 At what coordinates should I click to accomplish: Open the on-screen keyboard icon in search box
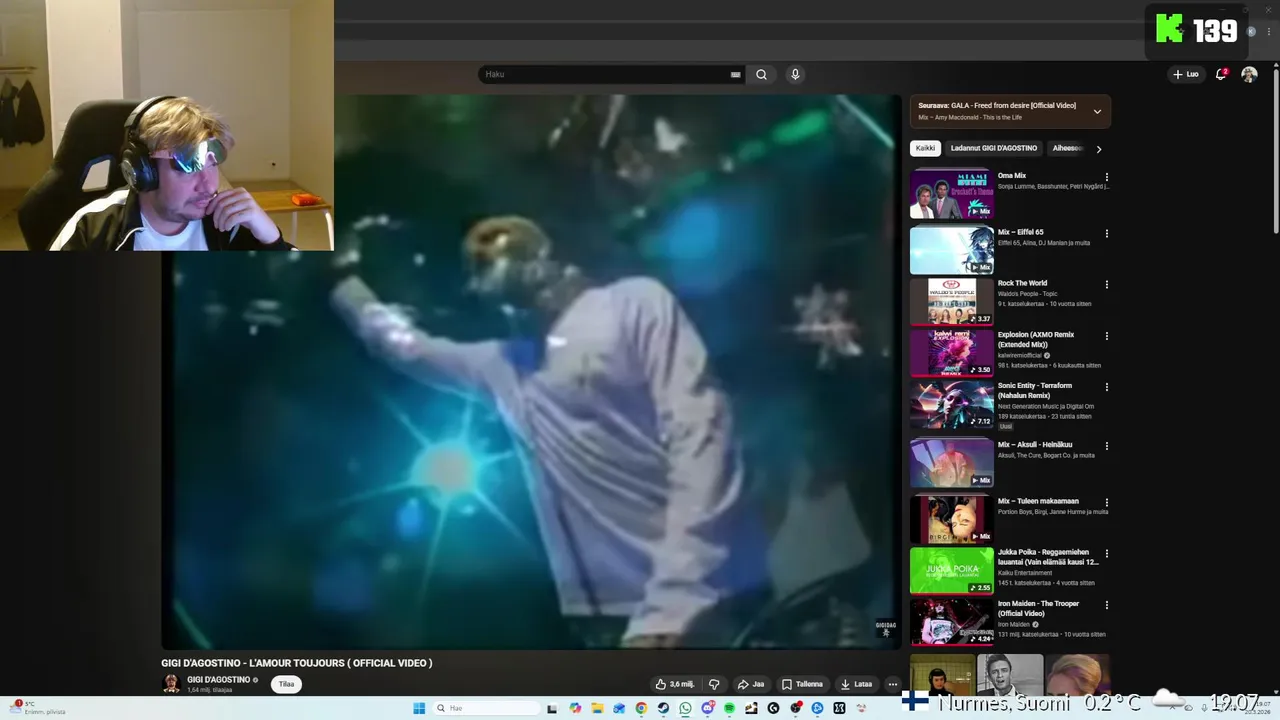point(736,74)
